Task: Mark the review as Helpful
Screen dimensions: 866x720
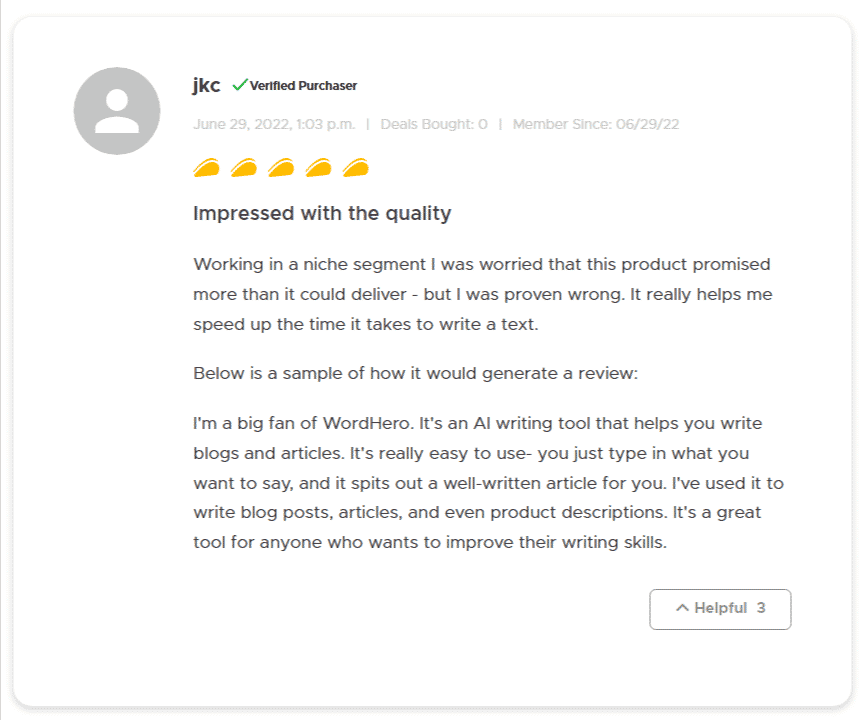Action: 720,609
